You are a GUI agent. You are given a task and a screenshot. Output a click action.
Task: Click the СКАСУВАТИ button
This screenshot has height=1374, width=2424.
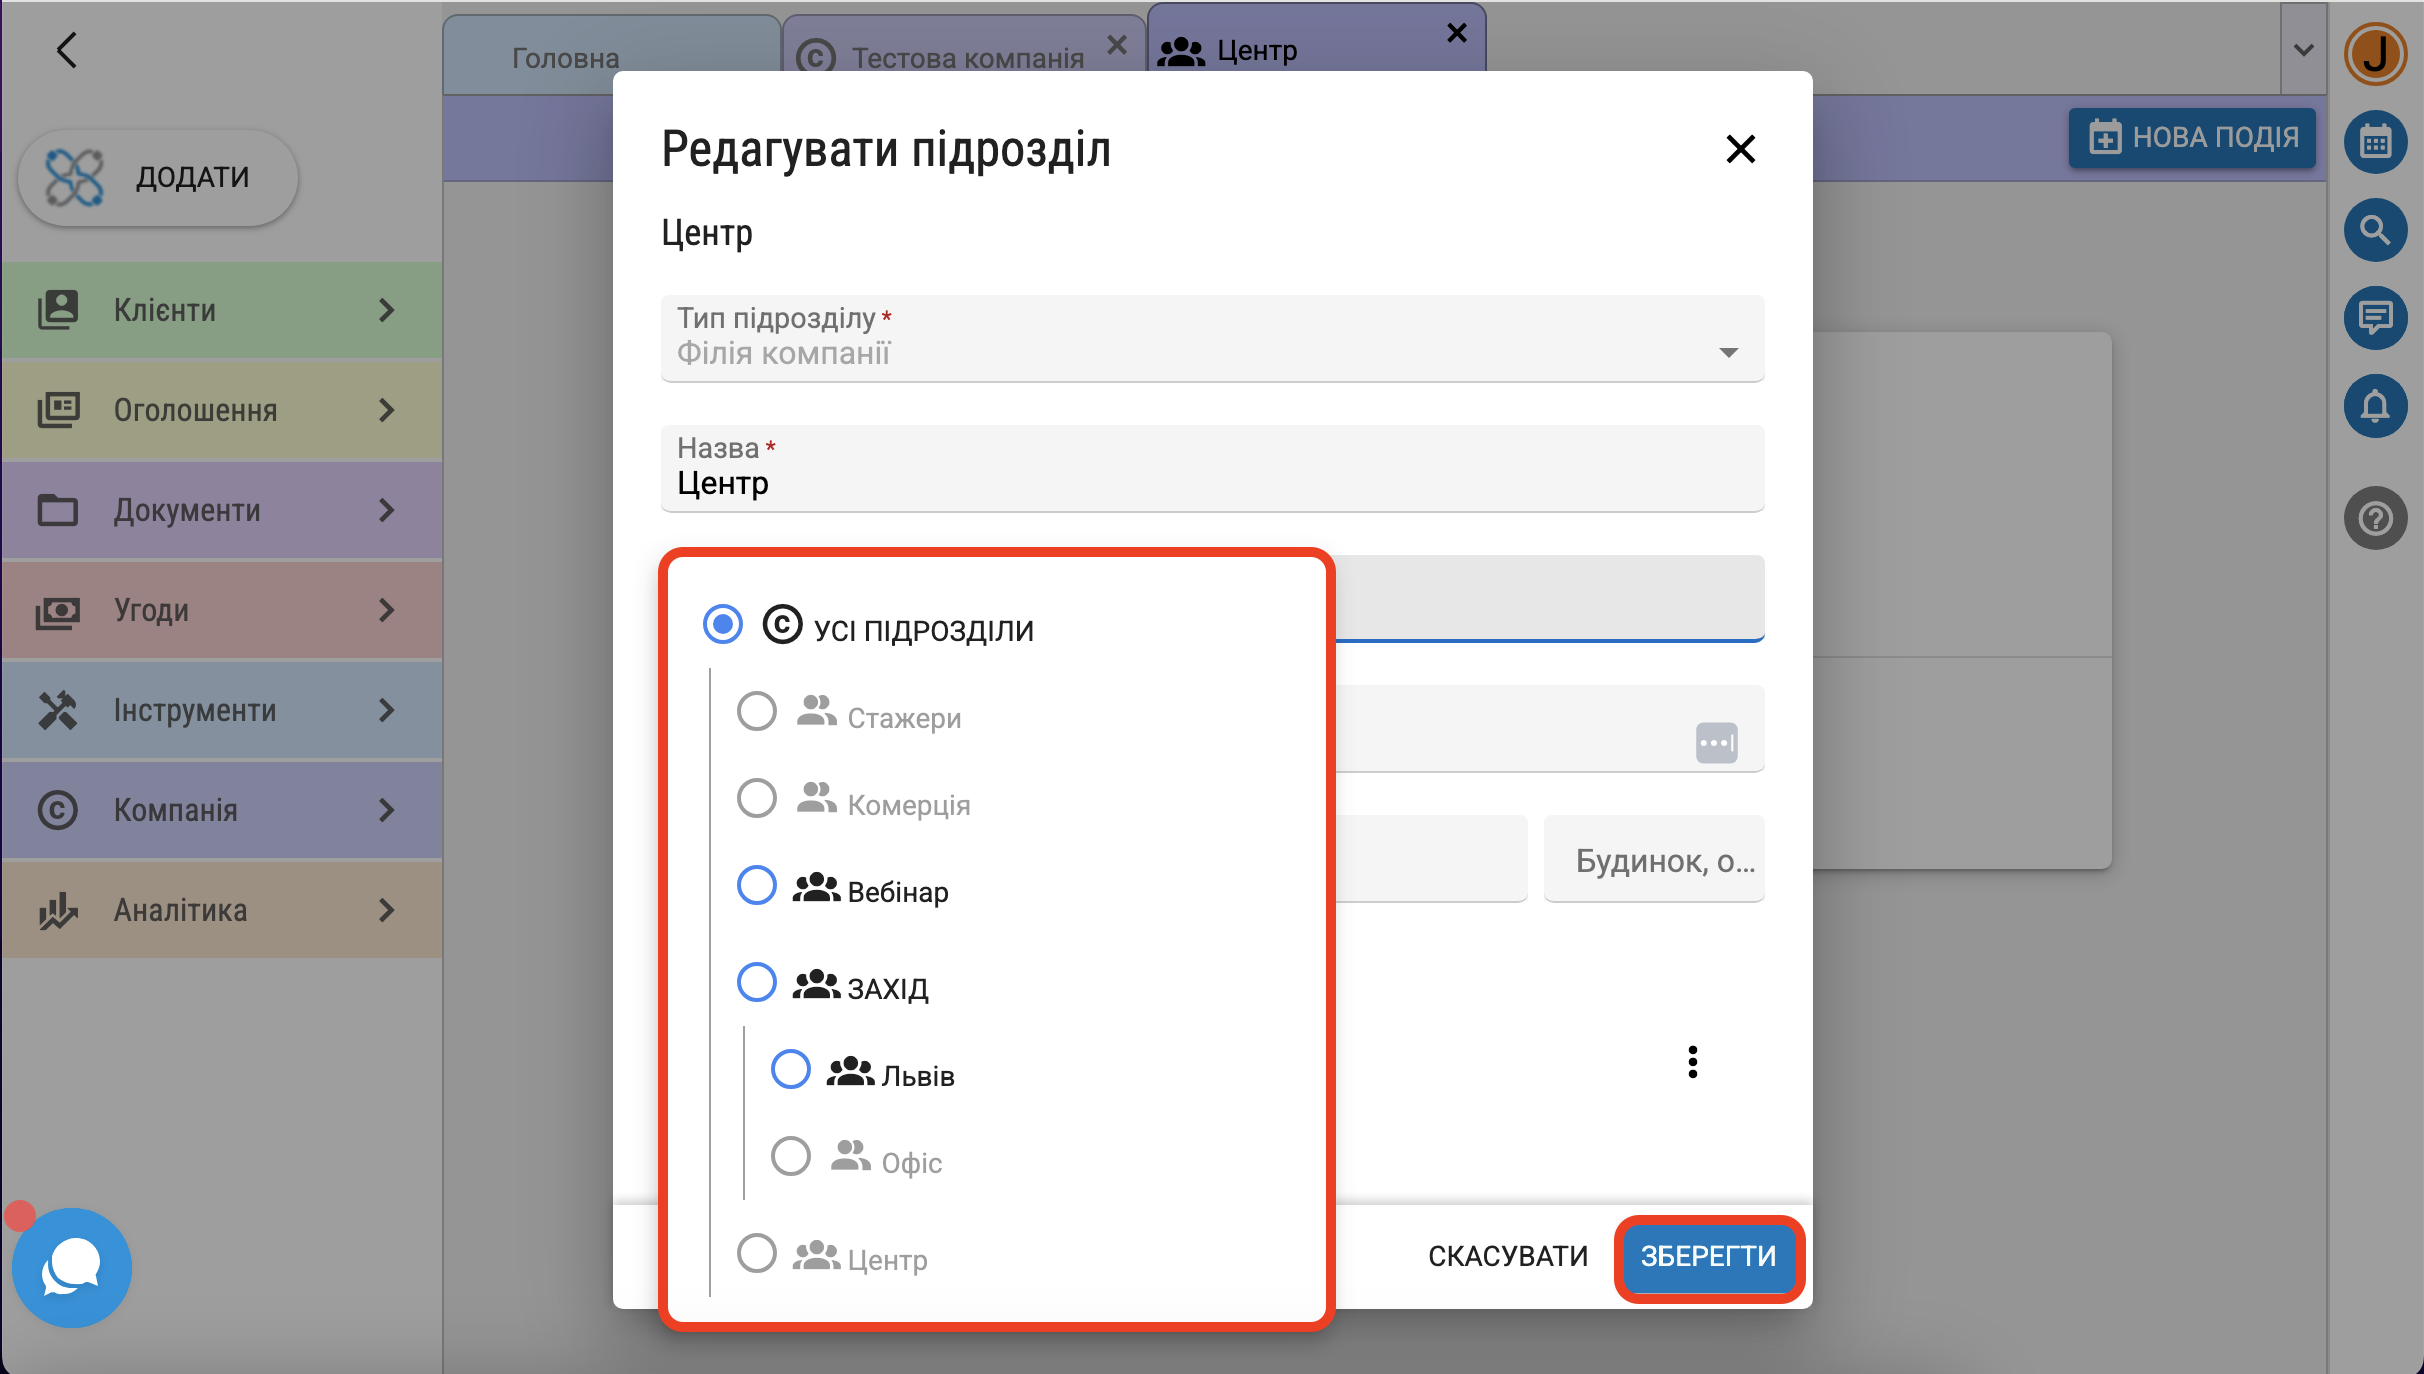1507,1256
